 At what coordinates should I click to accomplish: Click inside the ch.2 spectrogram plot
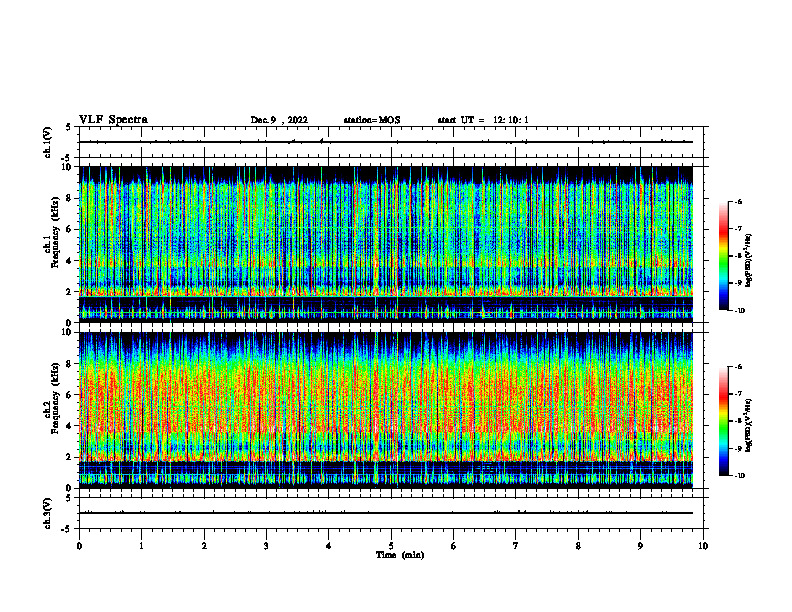[x=386, y=410]
